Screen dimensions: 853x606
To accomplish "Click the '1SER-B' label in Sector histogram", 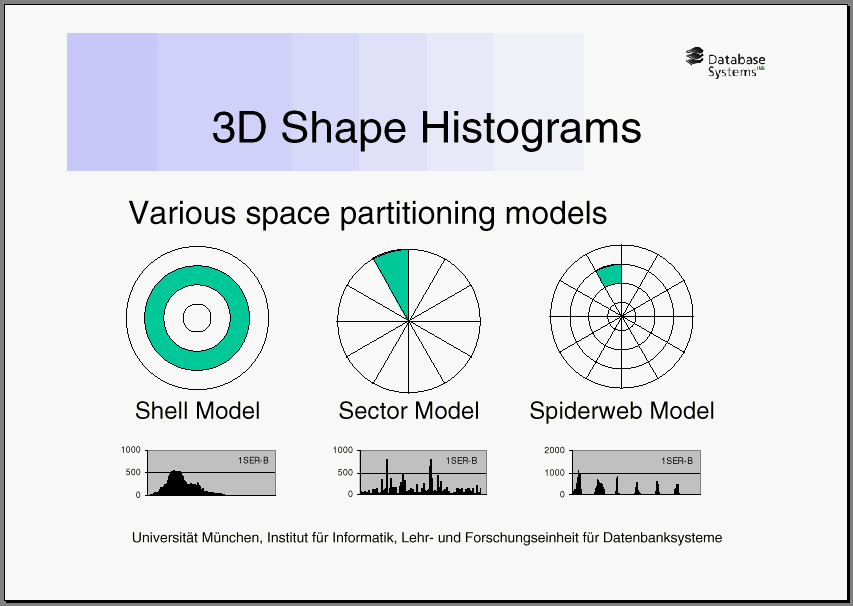I will [x=461, y=461].
